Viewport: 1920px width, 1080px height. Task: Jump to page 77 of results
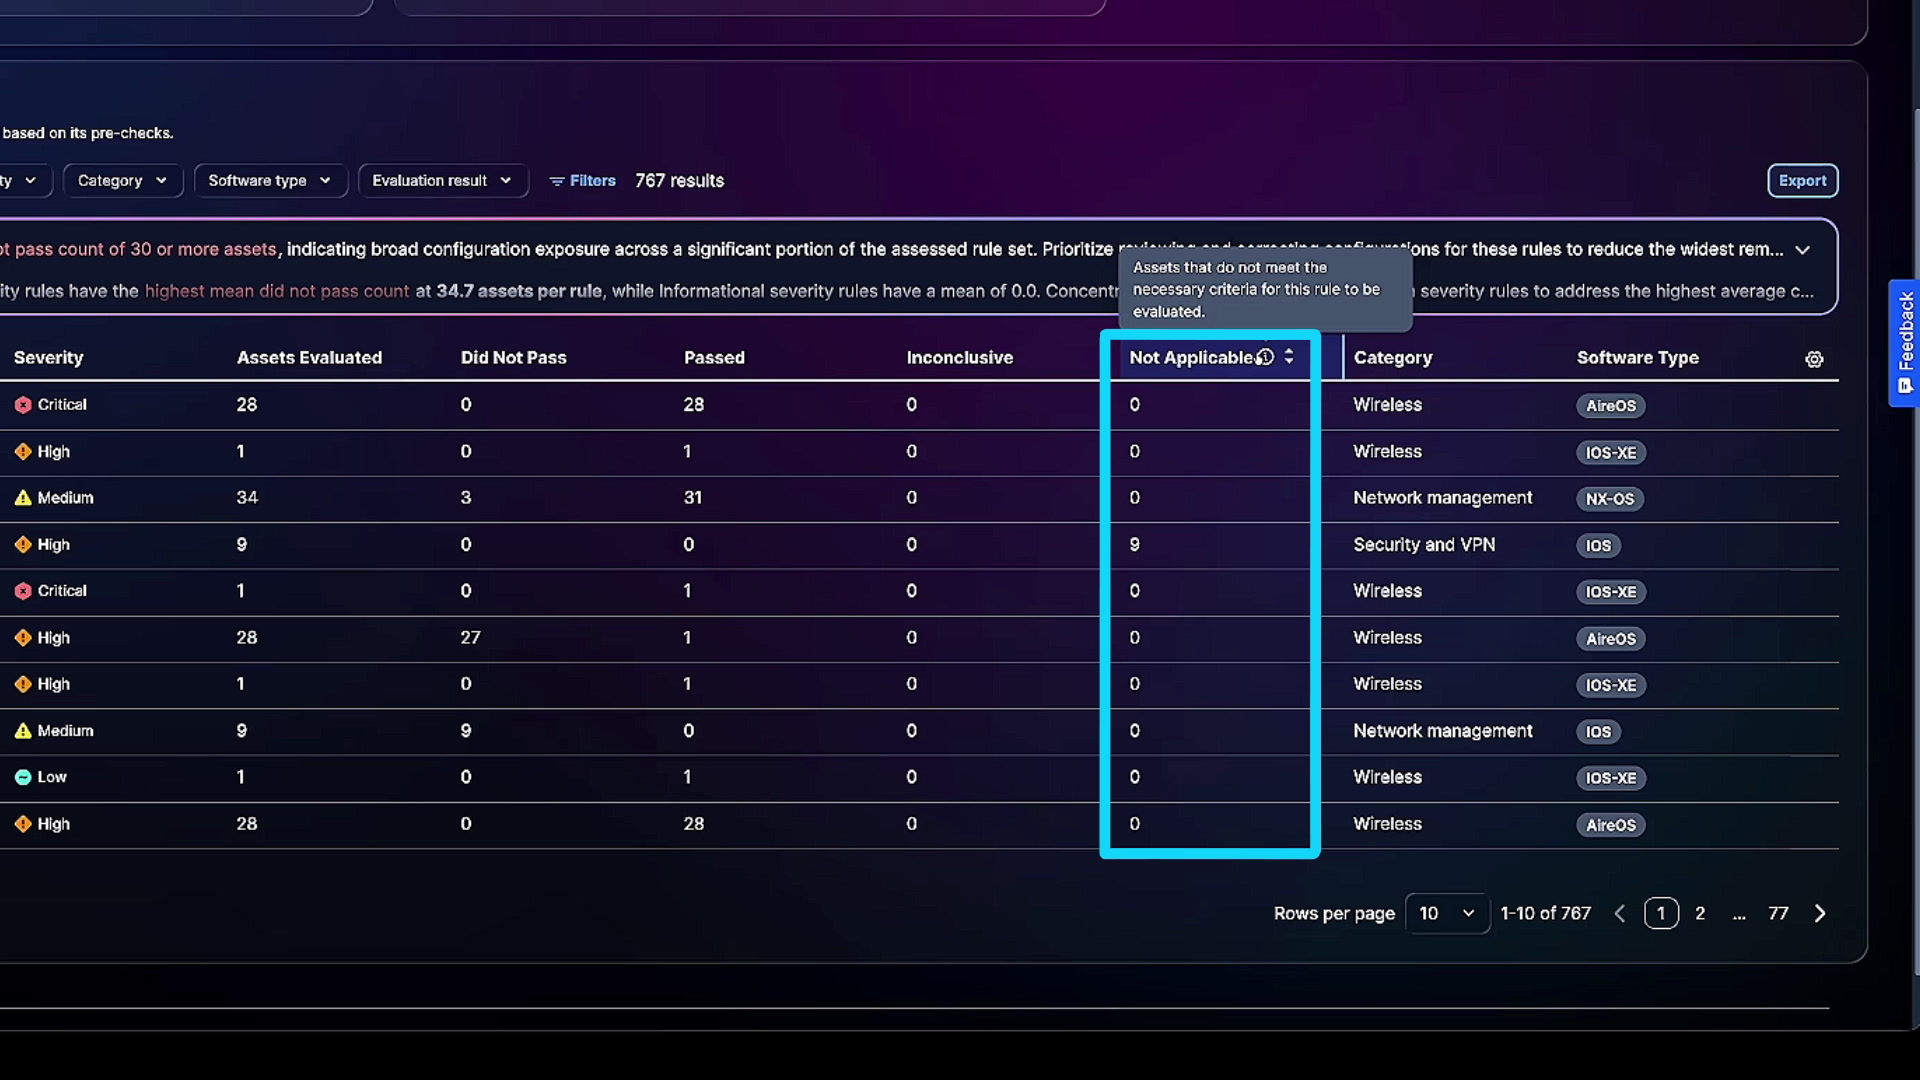[x=1778, y=914]
